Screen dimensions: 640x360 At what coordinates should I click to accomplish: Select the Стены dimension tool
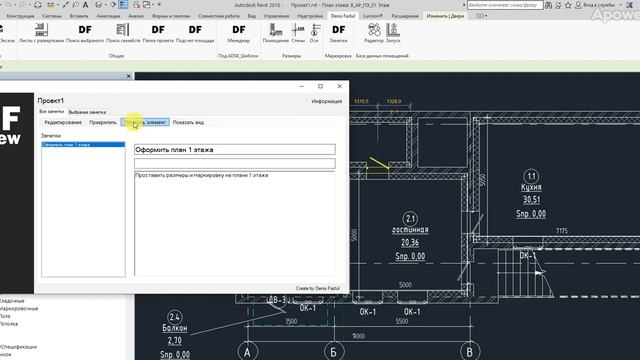pos(298,33)
